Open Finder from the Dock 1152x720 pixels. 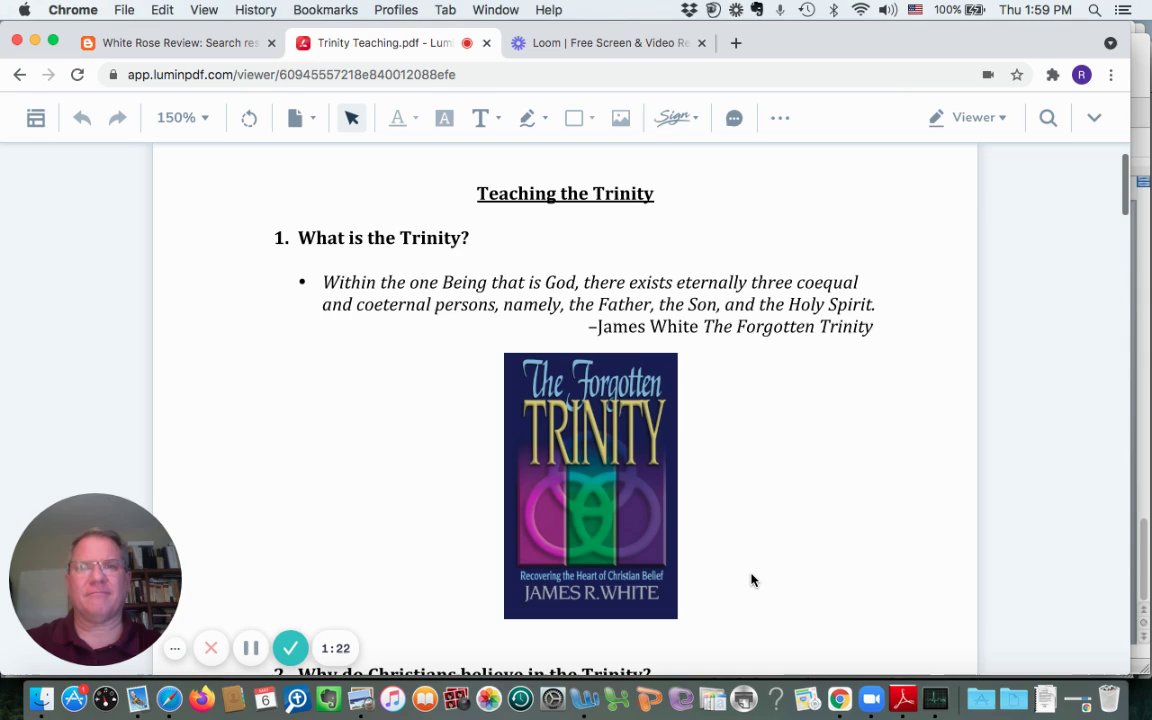(x=41, y=699)
